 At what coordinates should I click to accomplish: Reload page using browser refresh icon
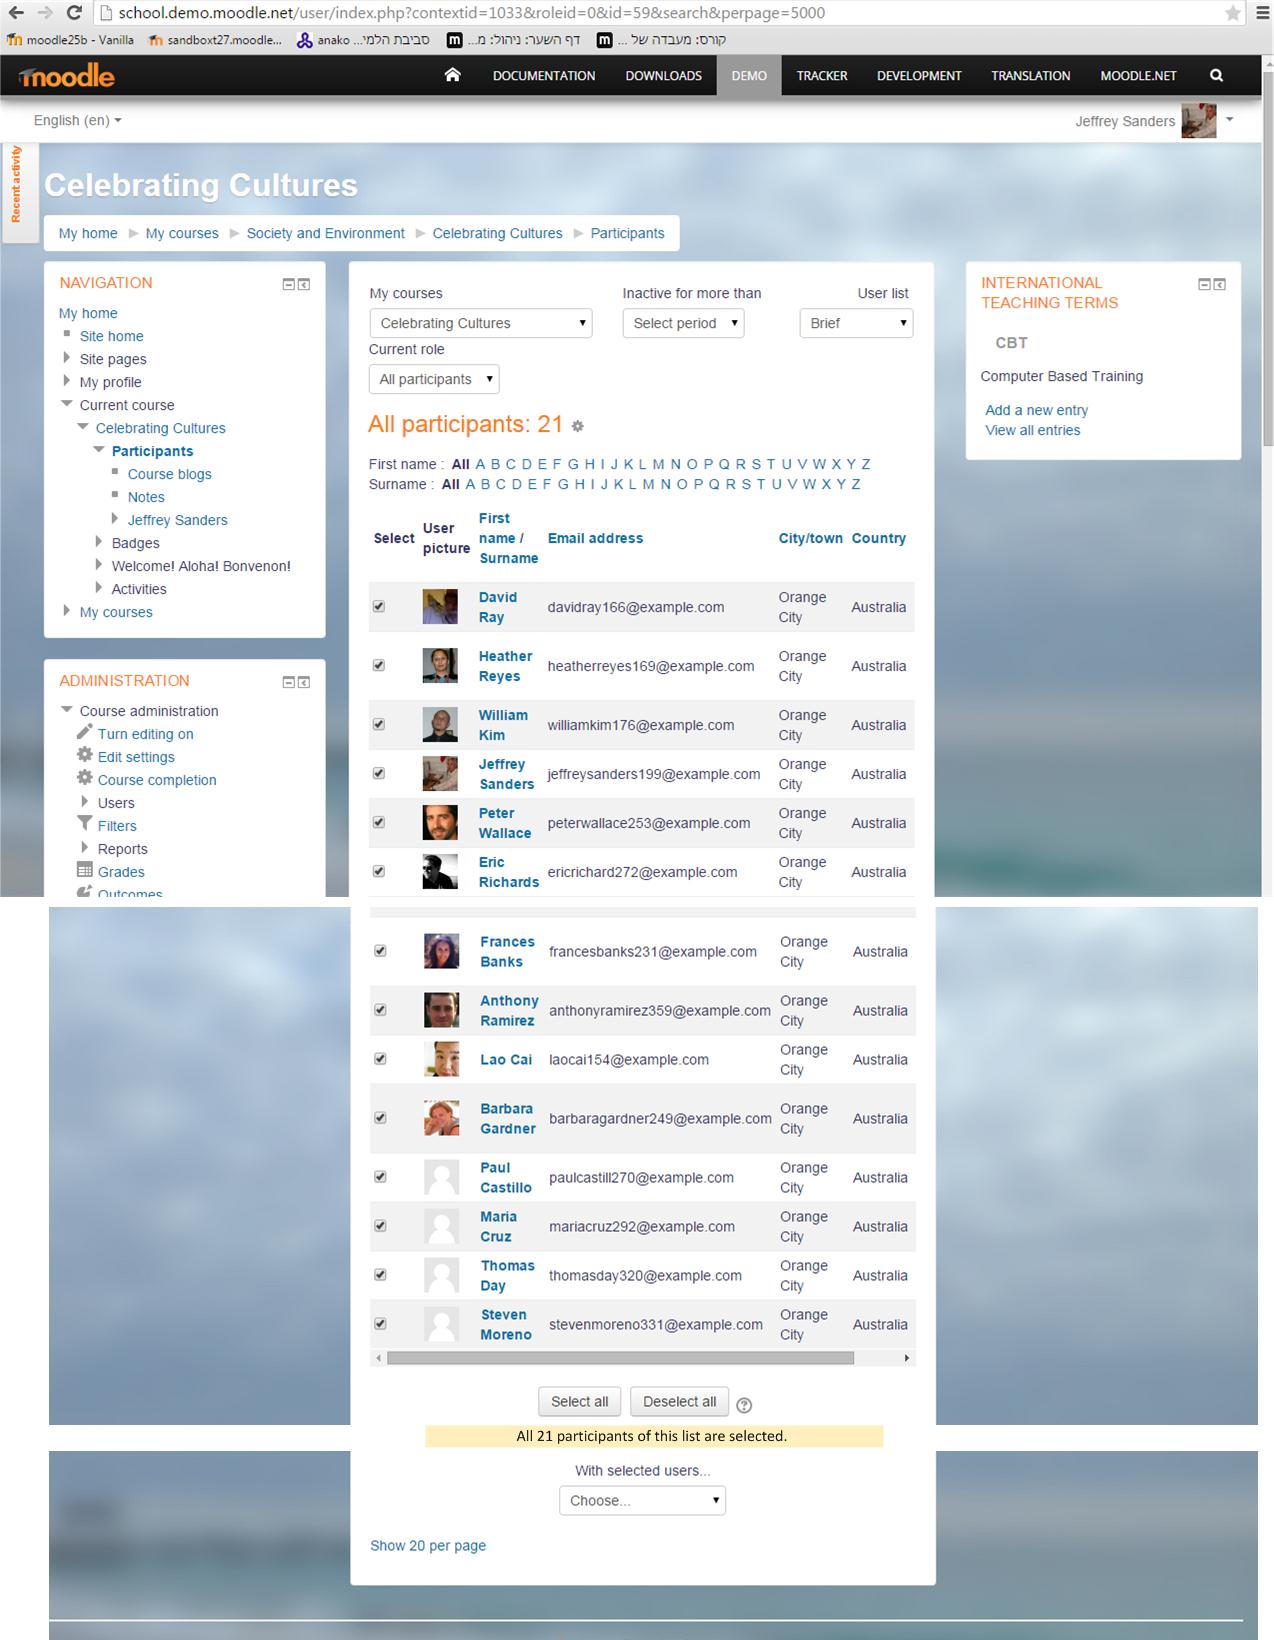point(73,13)
